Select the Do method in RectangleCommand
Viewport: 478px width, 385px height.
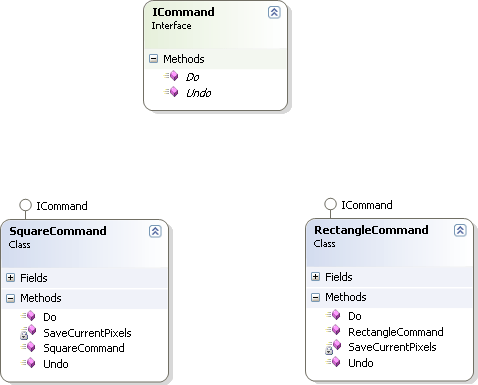pos(355,316)
